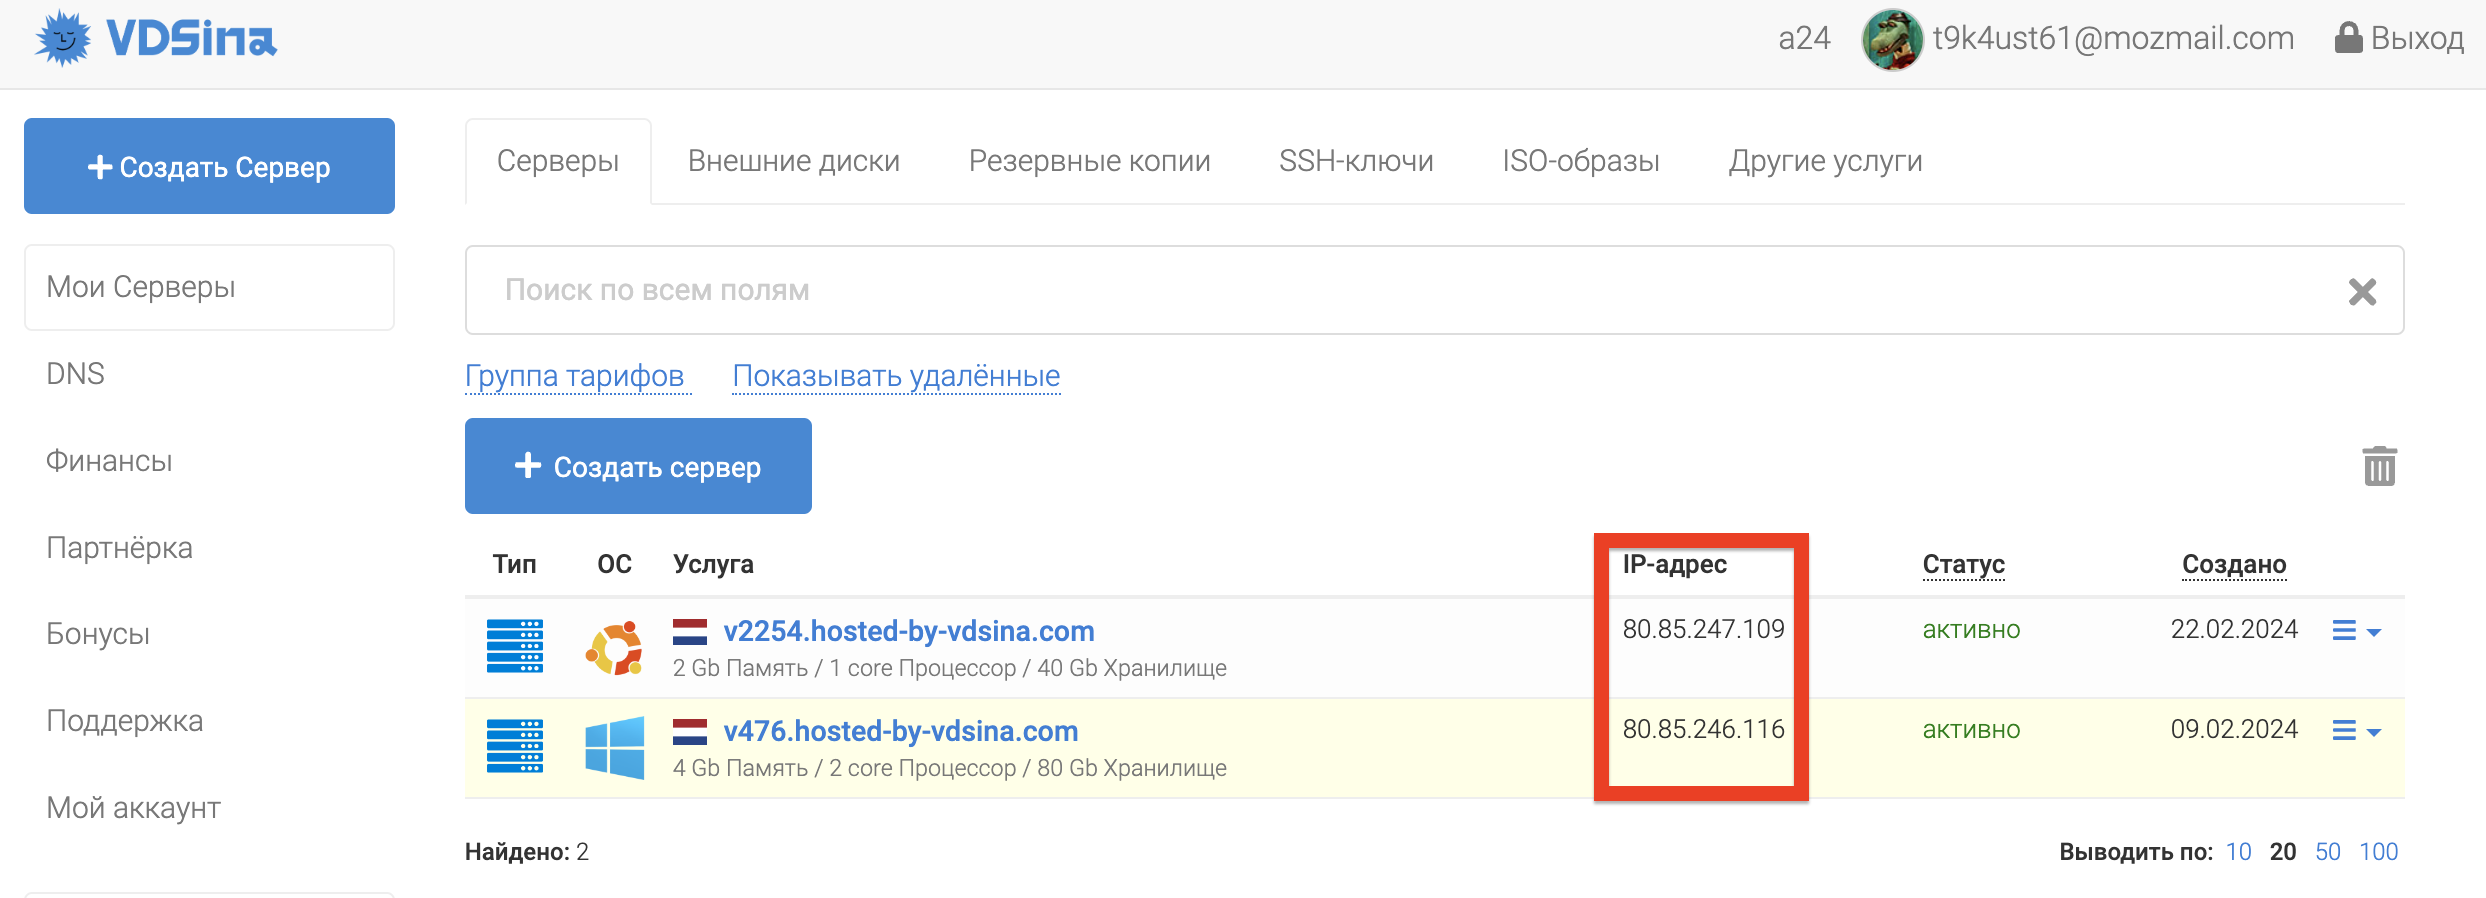Sort the table by Статус column
This screenshot has height=898, width=2486.
1963,564
